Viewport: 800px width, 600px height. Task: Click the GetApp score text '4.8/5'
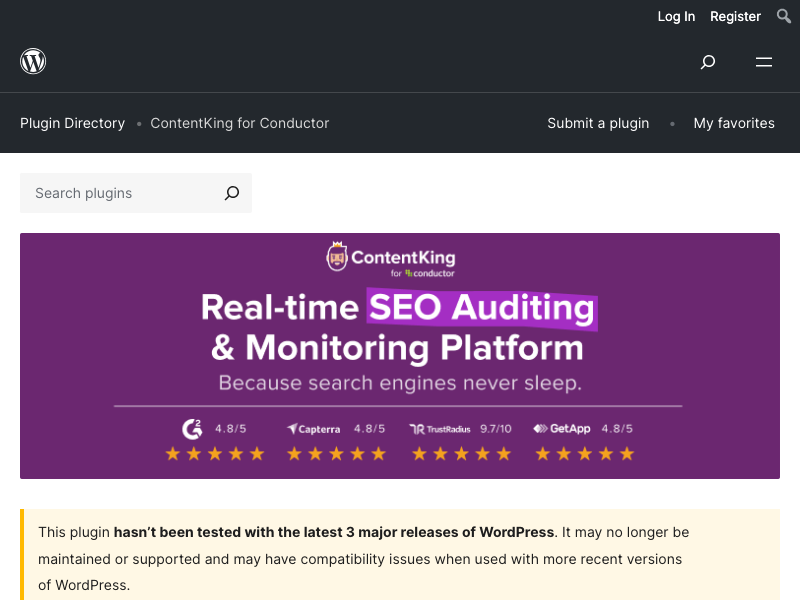pos(617,429)
